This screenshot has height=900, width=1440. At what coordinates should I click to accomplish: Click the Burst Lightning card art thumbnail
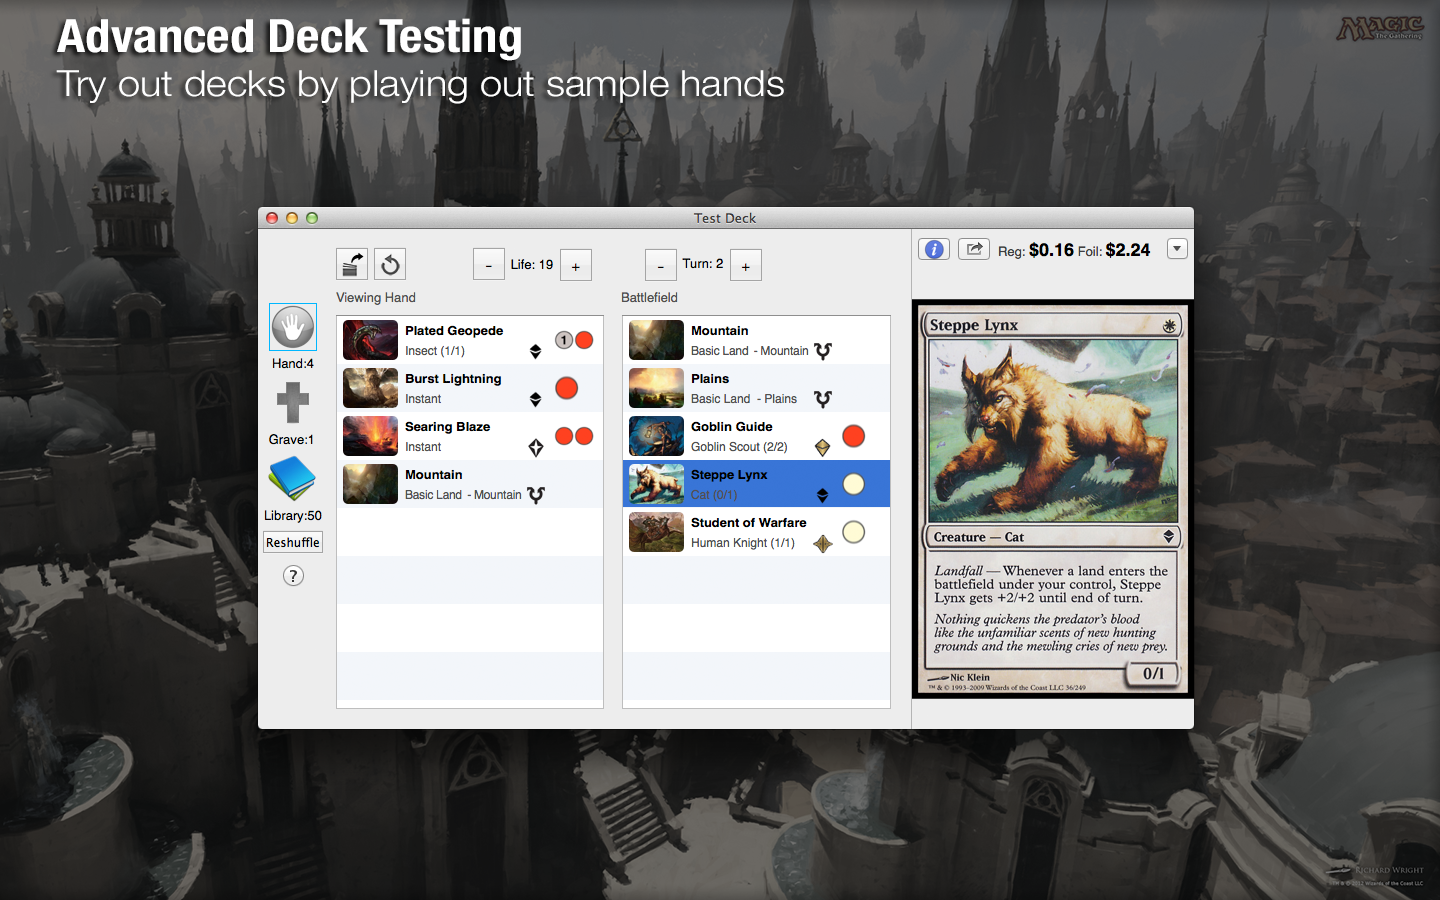[370, 388]
